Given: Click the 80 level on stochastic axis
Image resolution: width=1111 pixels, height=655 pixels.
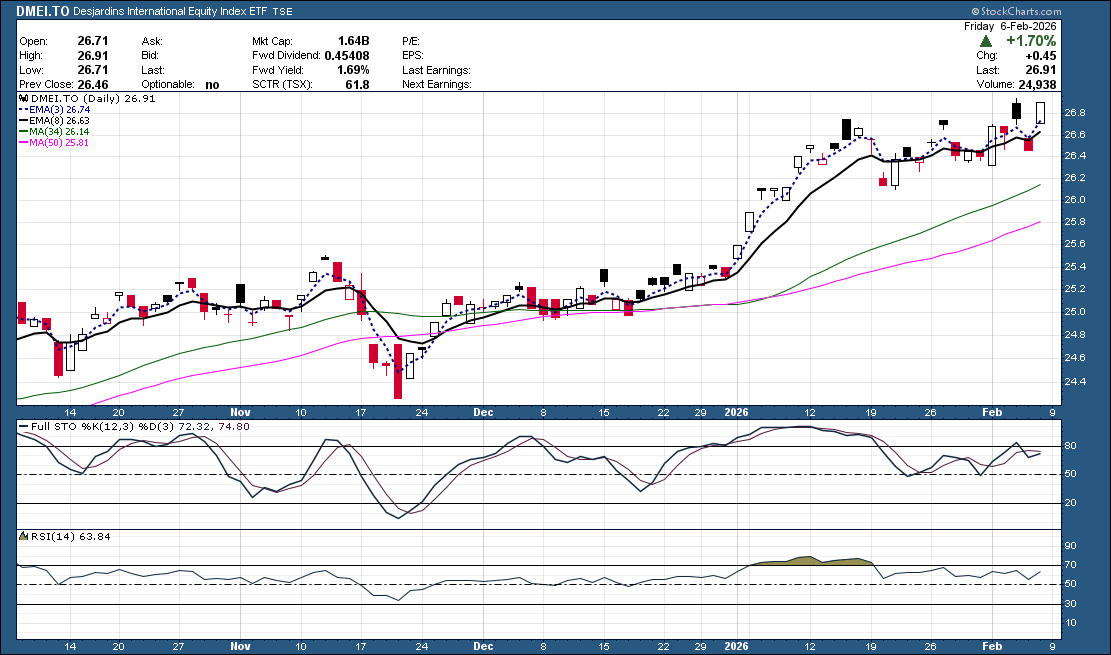Looking at the screenshot, I should (x=1070, y=446).
